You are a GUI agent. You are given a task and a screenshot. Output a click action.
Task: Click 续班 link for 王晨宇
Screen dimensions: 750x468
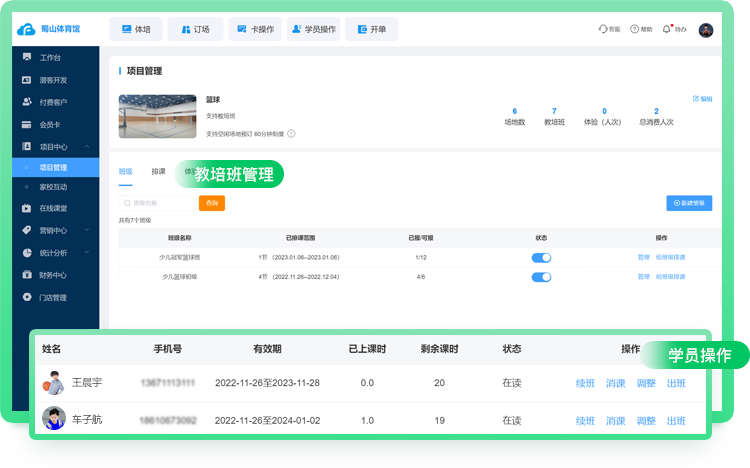point(585,383)
